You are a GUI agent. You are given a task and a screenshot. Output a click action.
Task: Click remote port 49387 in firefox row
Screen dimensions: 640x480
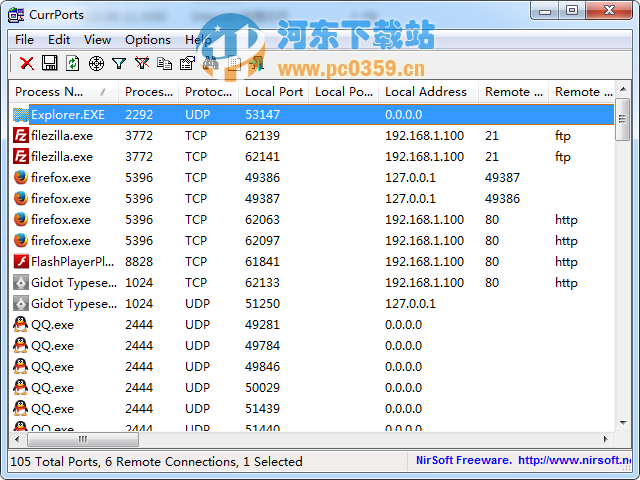(502, 178)
